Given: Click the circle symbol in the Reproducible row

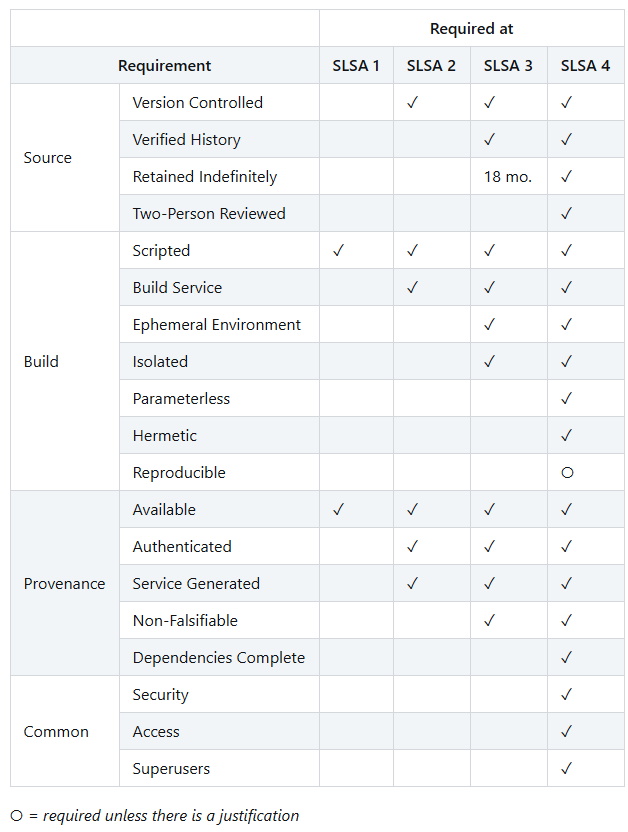Looking at the screenshot, I should point(567,473).
